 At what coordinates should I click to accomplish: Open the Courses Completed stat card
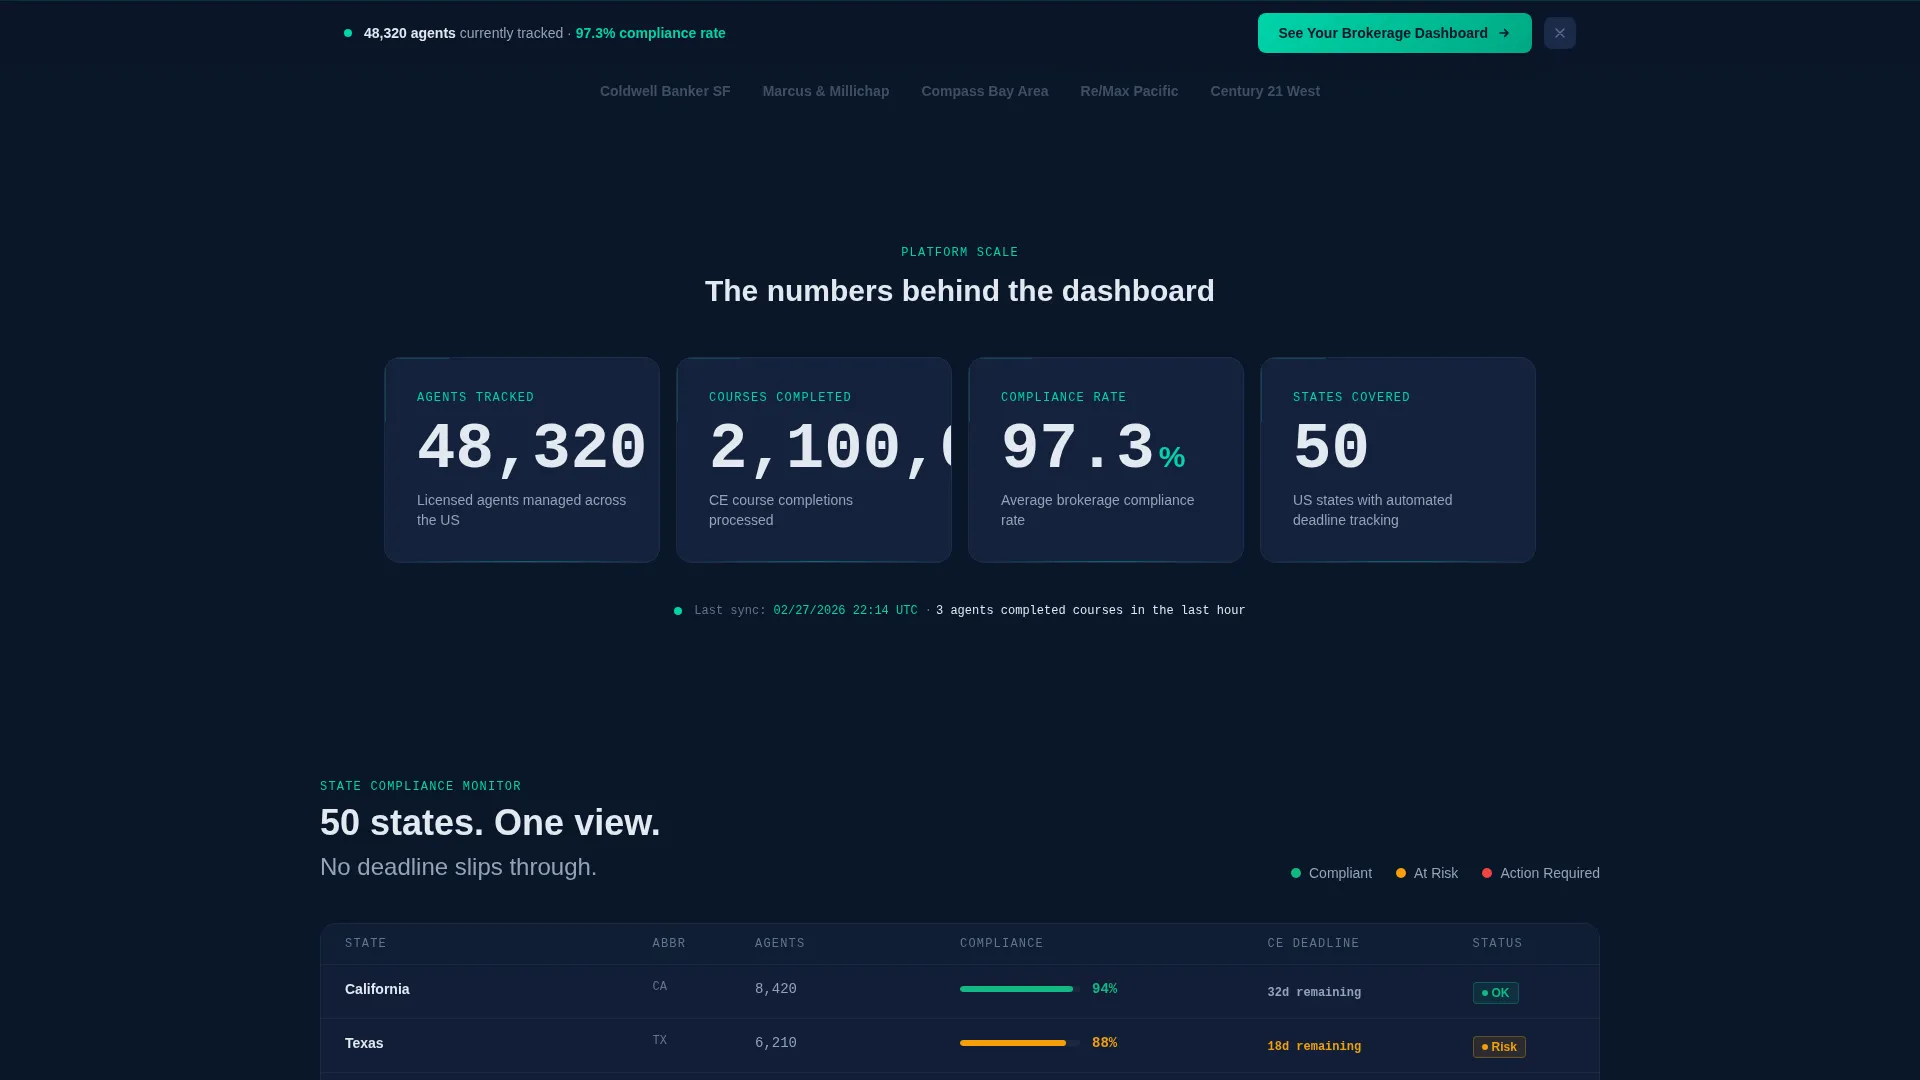(x=814, y=460)
